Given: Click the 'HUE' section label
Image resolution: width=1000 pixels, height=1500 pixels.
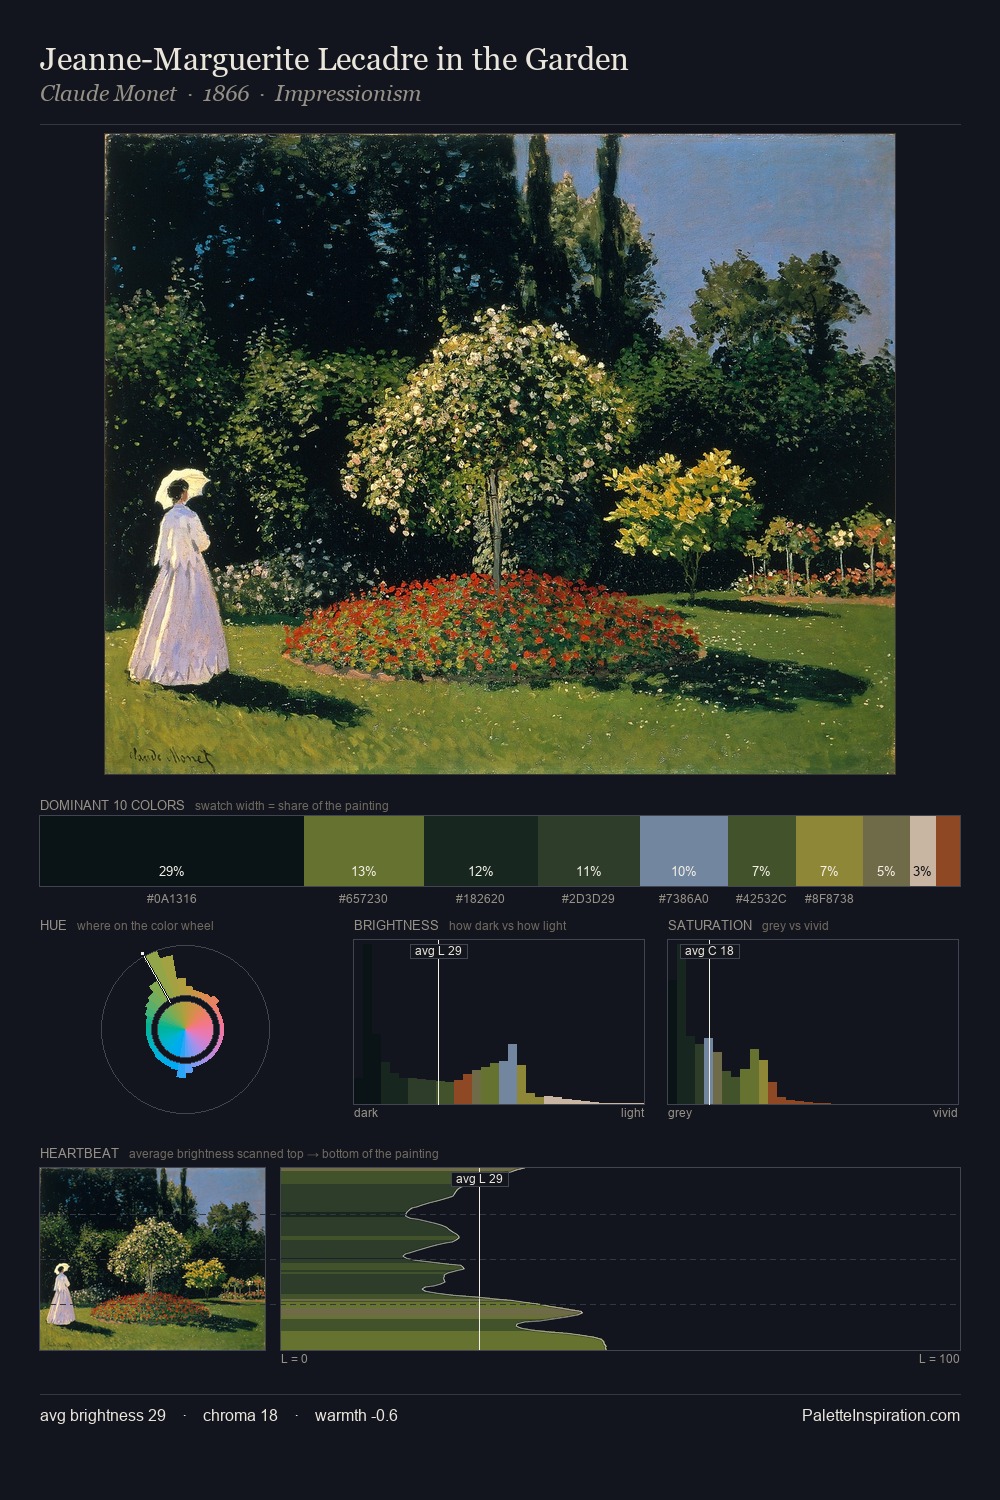Looking at the screenshot, I should pos(53,925).
